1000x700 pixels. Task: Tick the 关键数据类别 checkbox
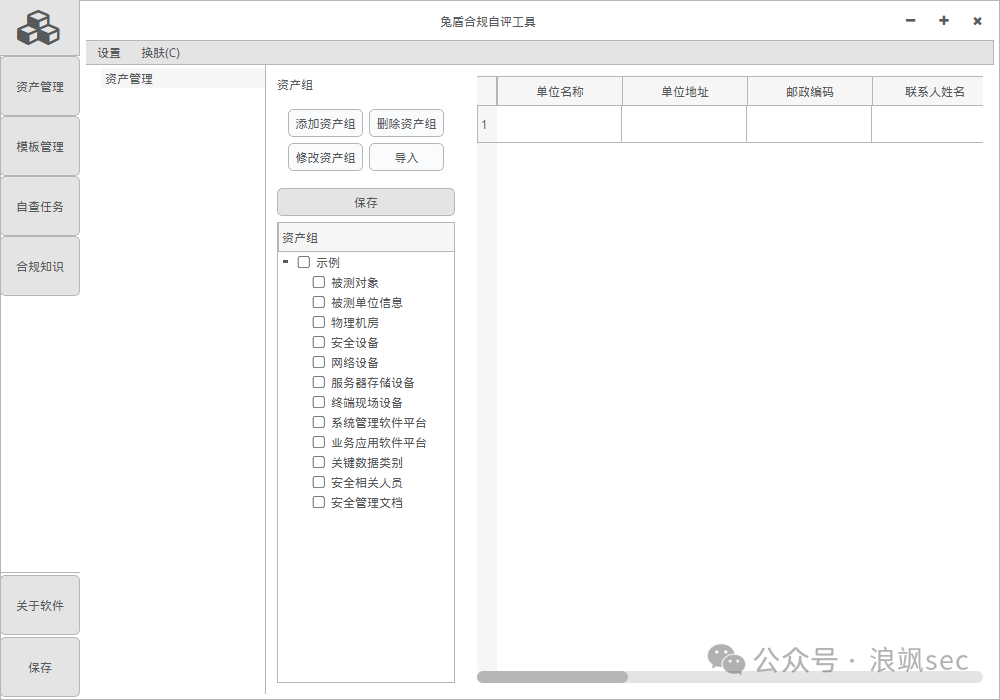coord(319,462)
